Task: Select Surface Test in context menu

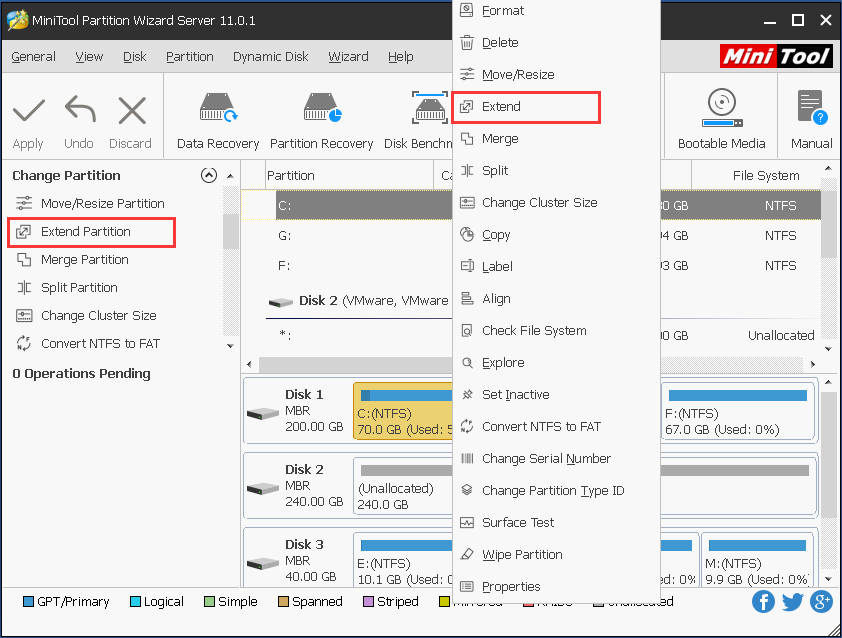Action: tap(556, 523)
